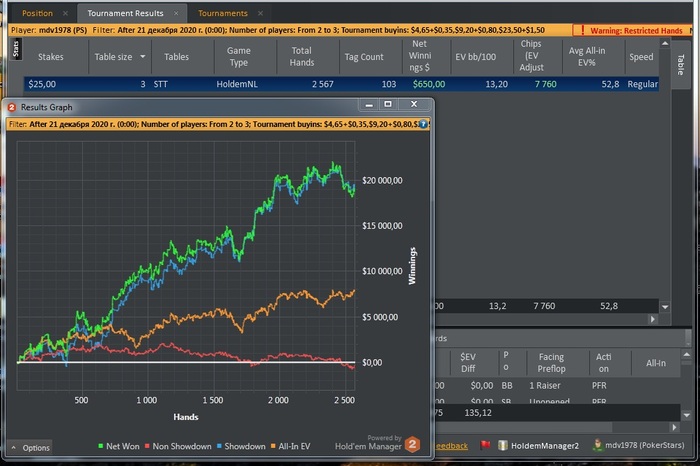Image resolution: width=700 pixels, height=466 pixels.
Task: Click mdv1978 (PokerStars) player label
Action: point(645,445)
